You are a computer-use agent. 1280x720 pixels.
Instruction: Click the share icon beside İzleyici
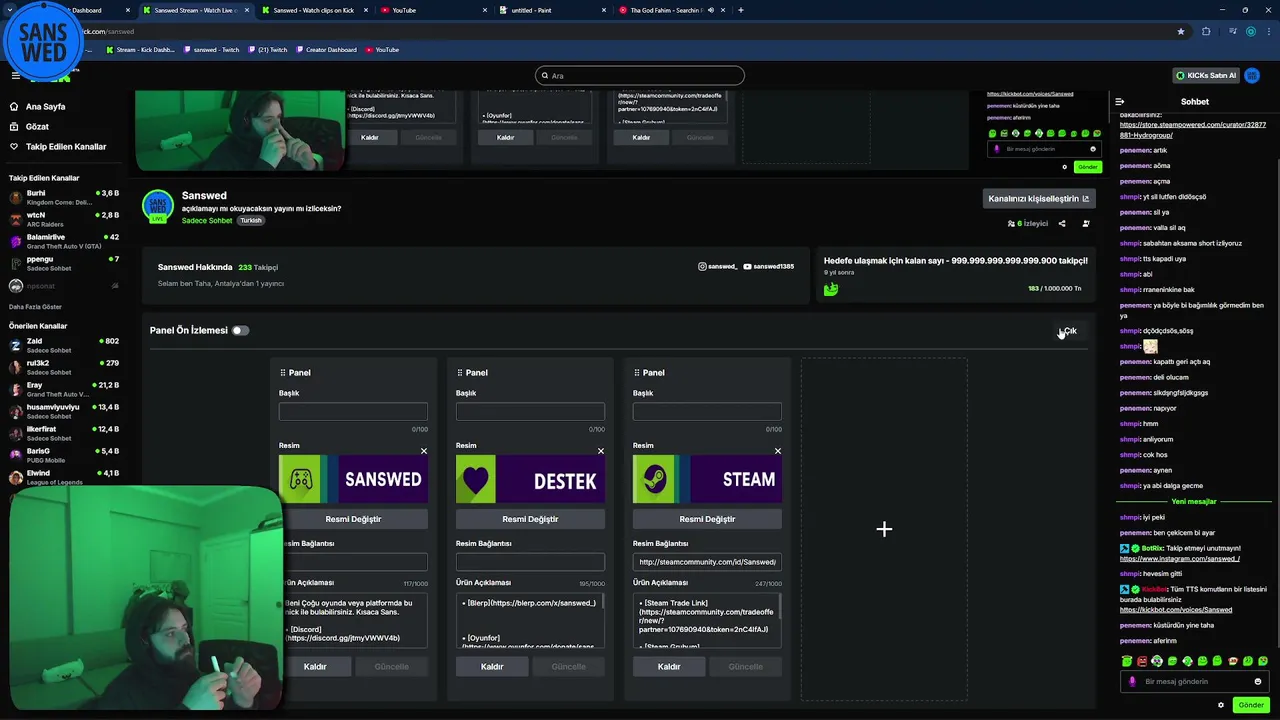tap(1062, 224)
